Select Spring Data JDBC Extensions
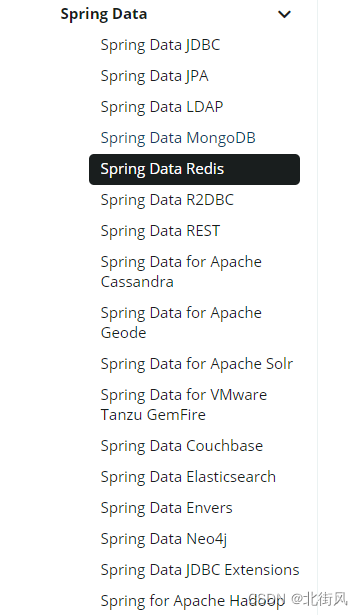Viewport: 363px width, 615px height. pyautogui.click(x=200, y=570)
